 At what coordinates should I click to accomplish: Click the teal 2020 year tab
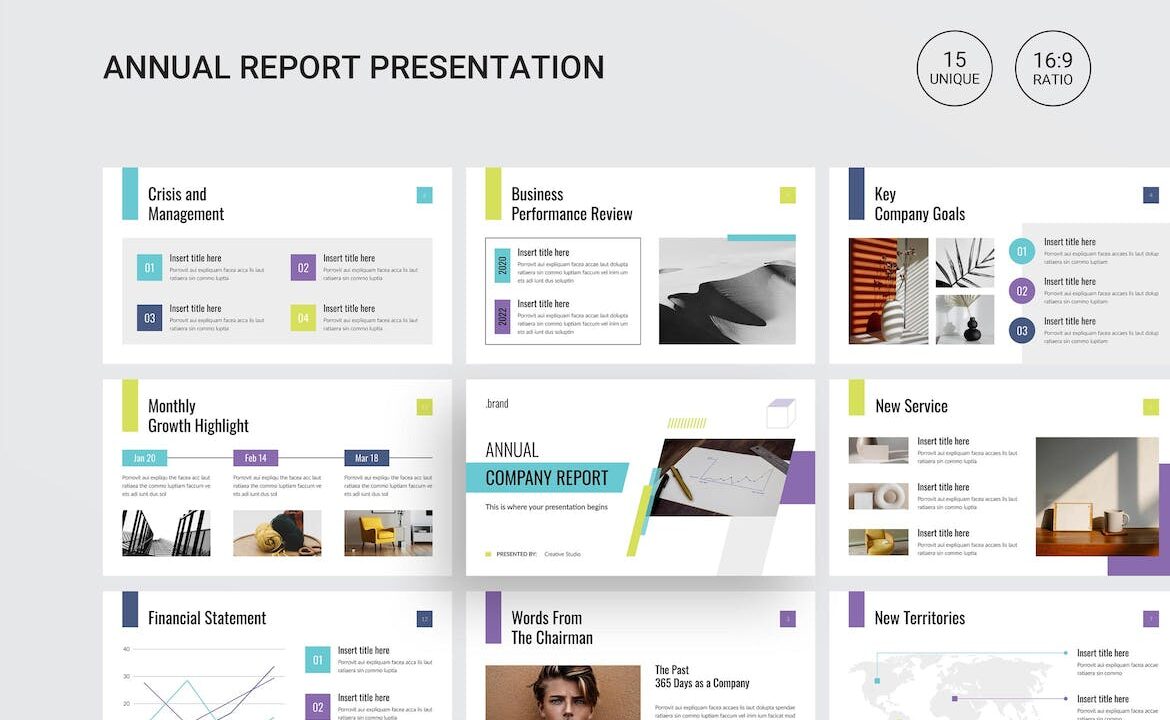(x=502, y=265)
